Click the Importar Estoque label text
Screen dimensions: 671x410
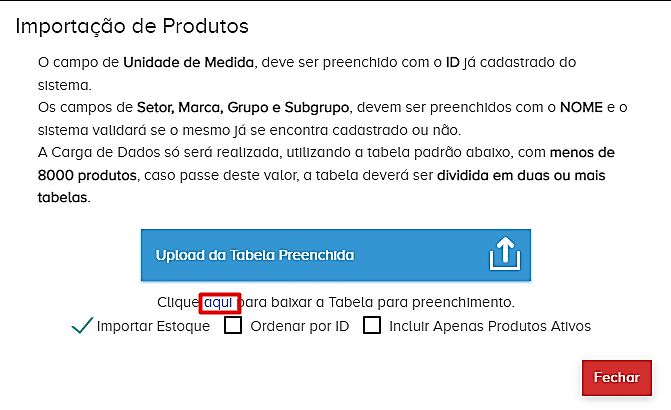click(153, 326)
